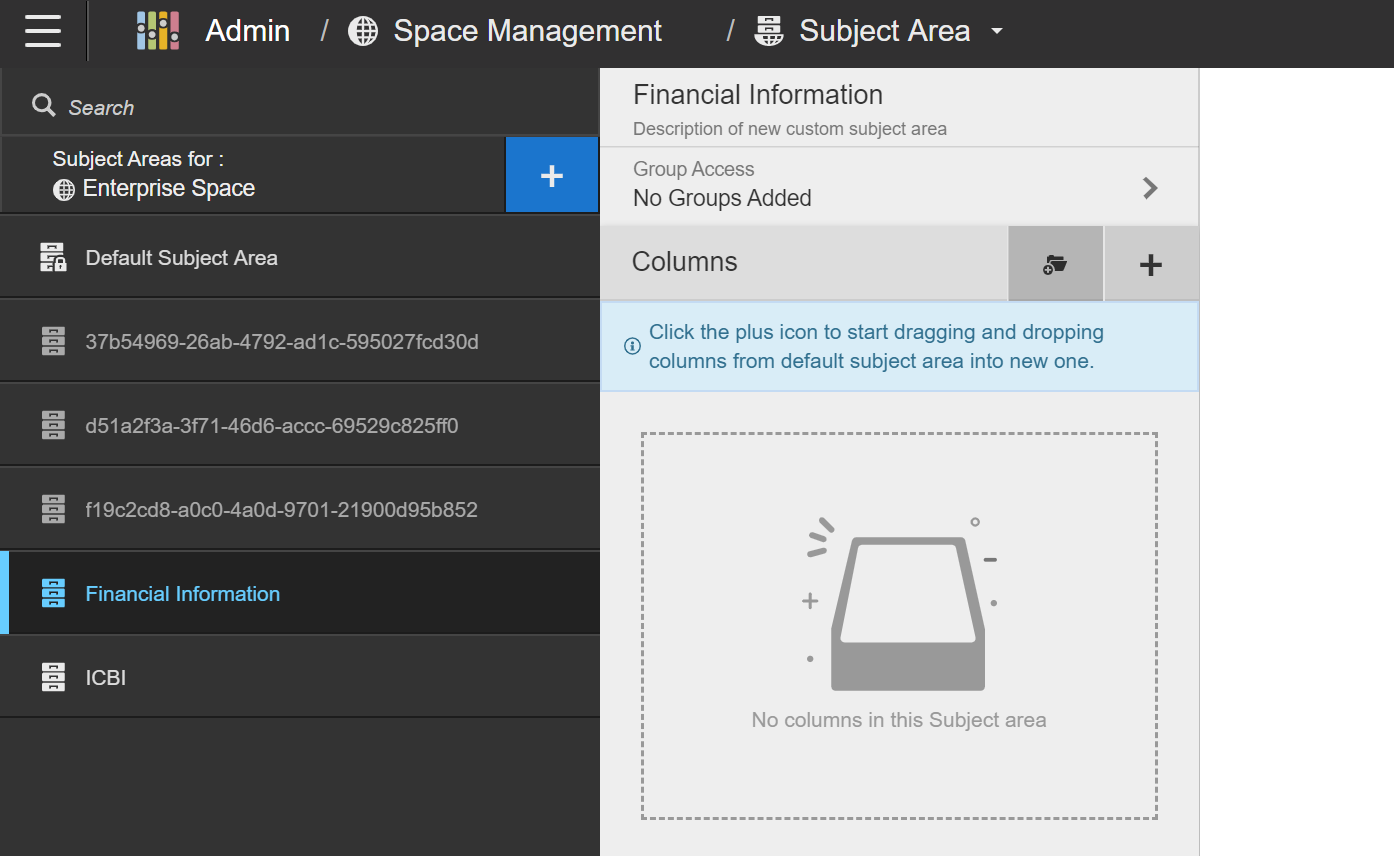Click cabinet icon beside f19c2cd8 subject area
The height and width of the screenshot is (856, 1394).
[x=53, y=509]
